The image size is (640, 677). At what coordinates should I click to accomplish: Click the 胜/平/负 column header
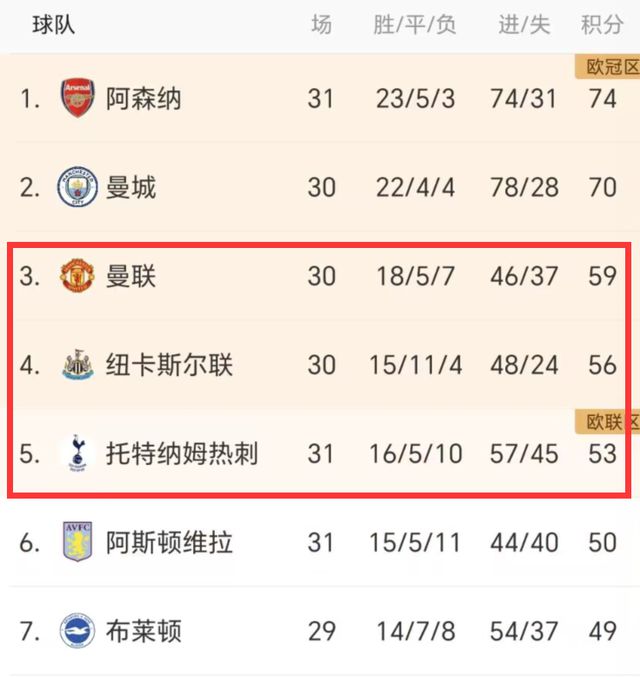coord(414,25)
